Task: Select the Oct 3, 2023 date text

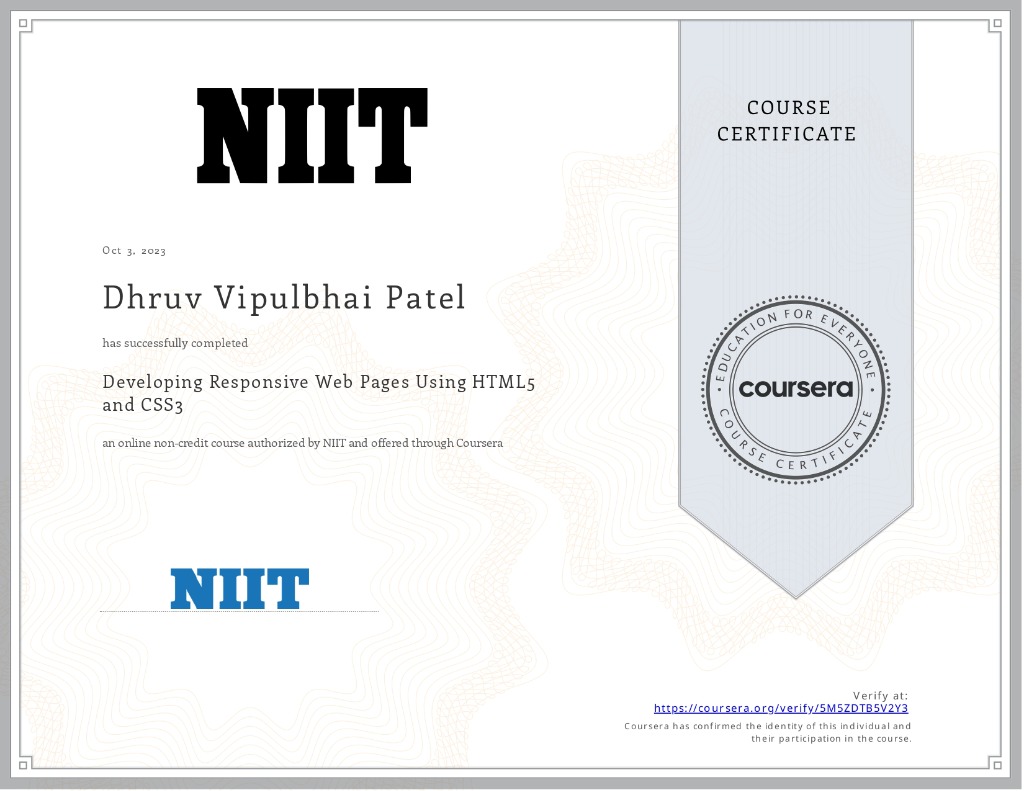Action: (x=132, y=250)
